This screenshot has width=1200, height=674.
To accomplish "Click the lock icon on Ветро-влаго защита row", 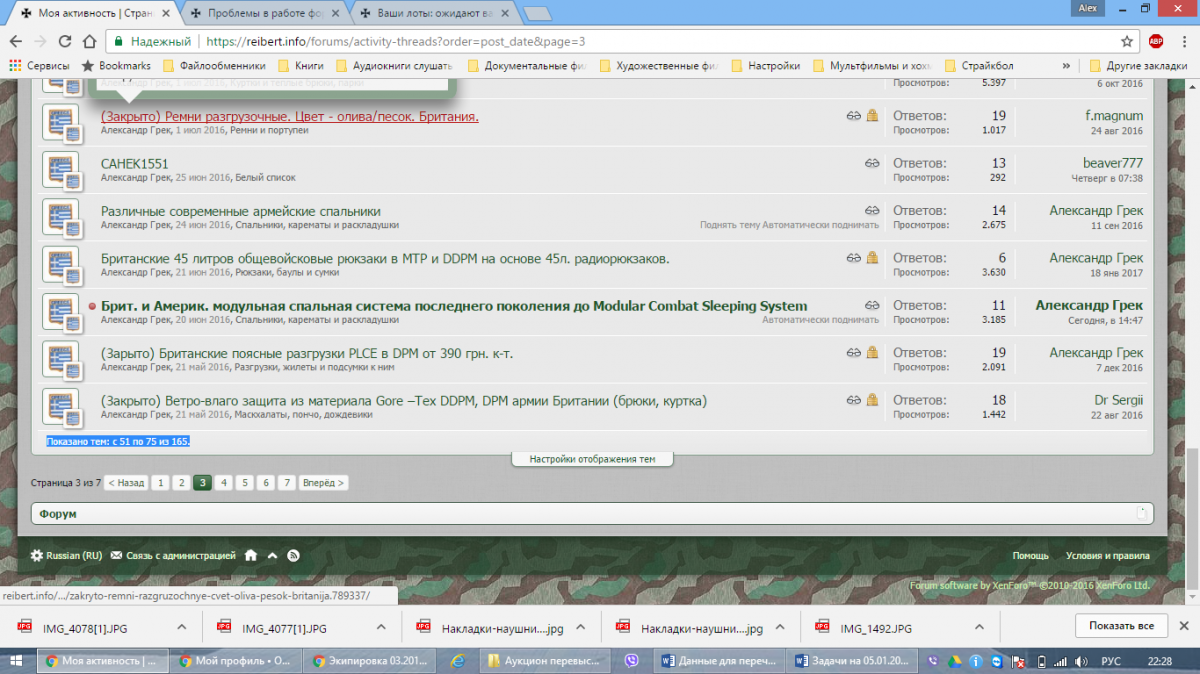I will 873,400.
